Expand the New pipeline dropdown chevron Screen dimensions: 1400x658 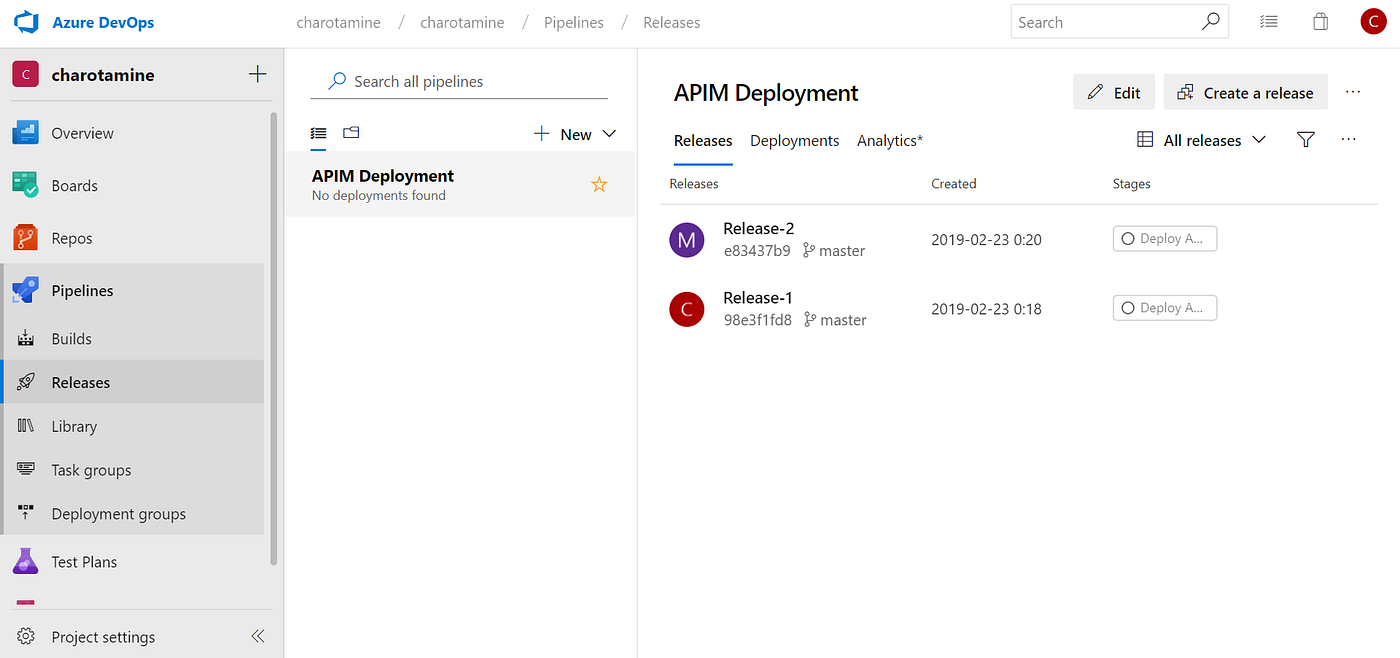610,133
